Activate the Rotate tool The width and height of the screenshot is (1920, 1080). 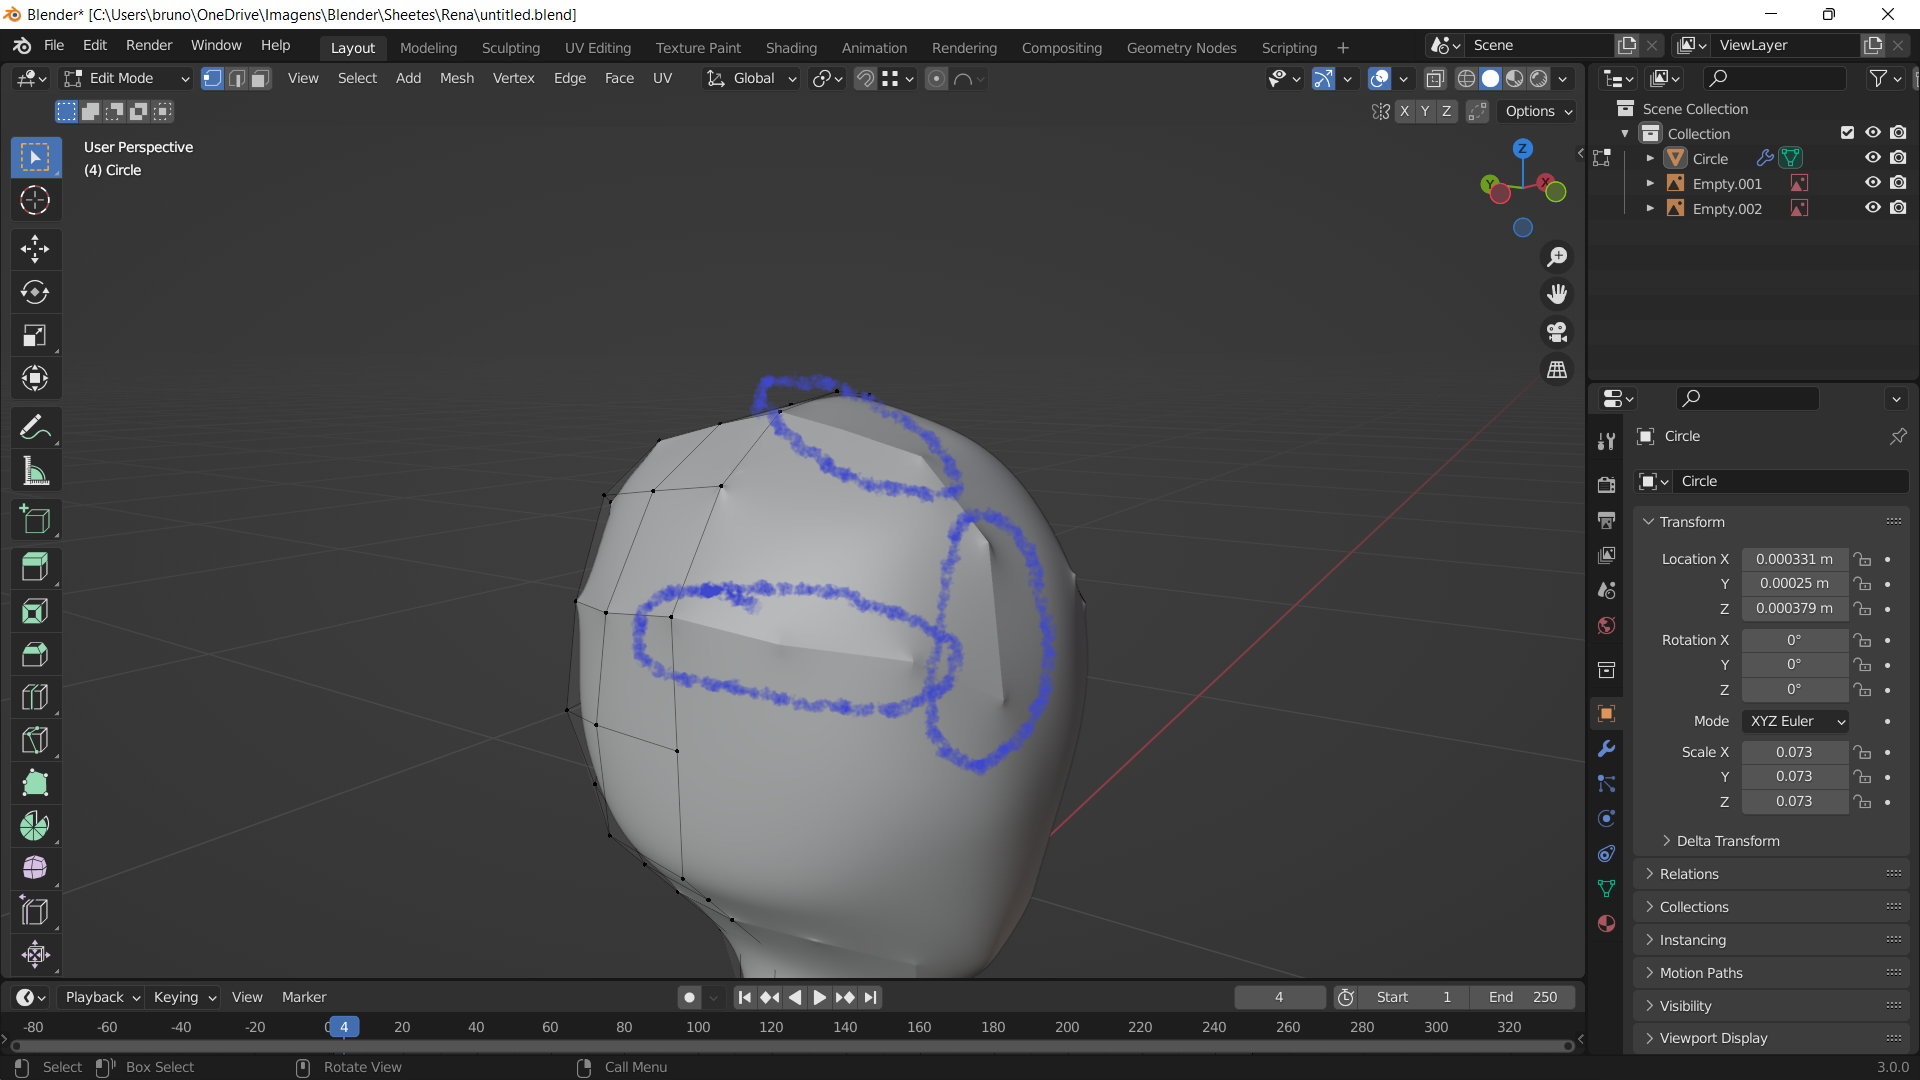pos(35,292)
